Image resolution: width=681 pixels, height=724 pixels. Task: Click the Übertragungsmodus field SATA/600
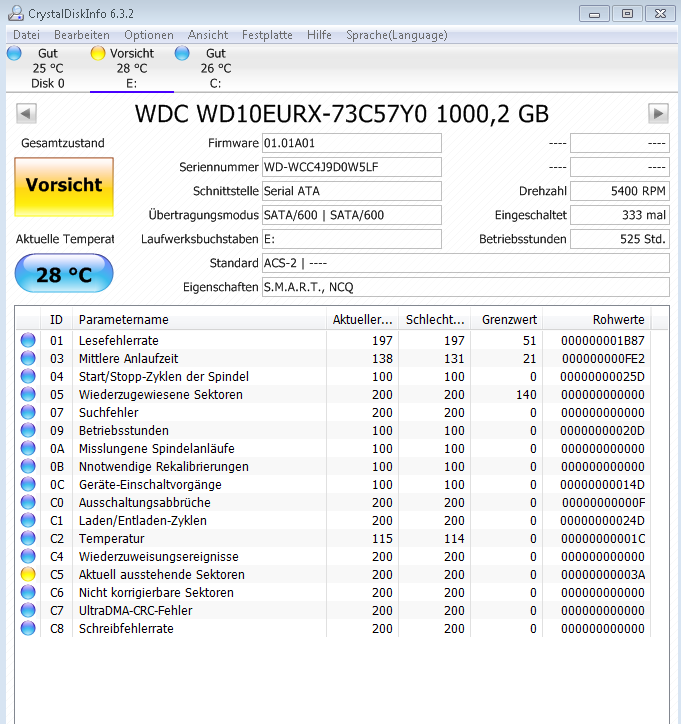(x=352, y=215)
